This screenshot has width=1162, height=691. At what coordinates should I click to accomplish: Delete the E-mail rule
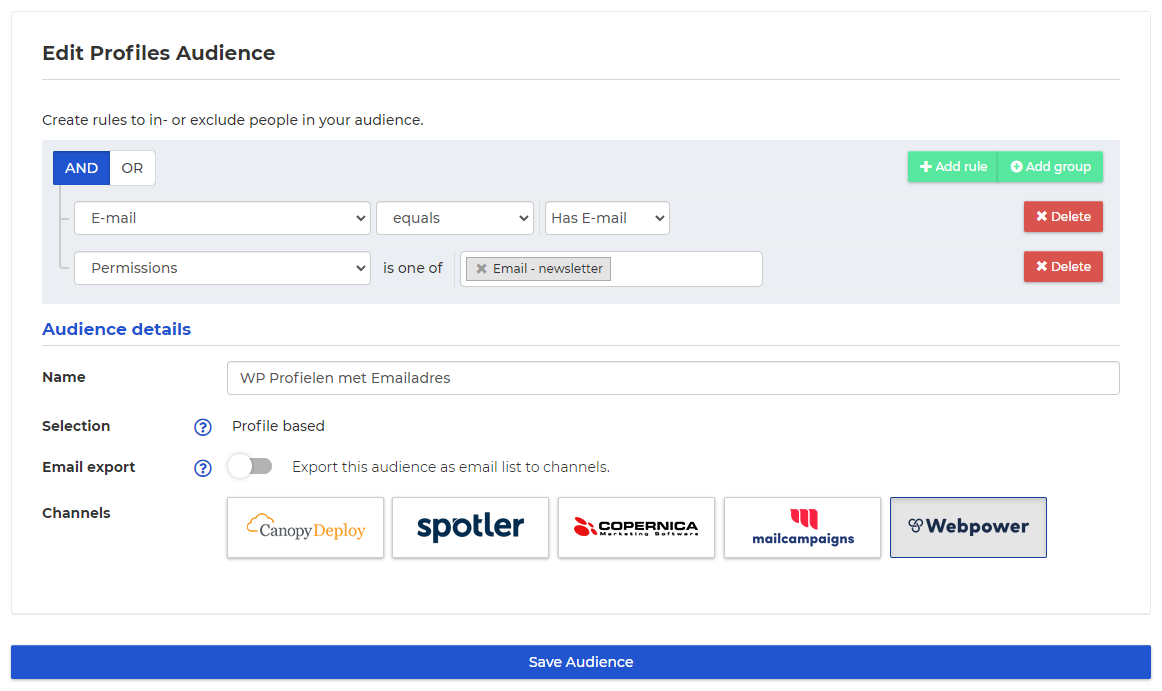[x=1063, y=216]
